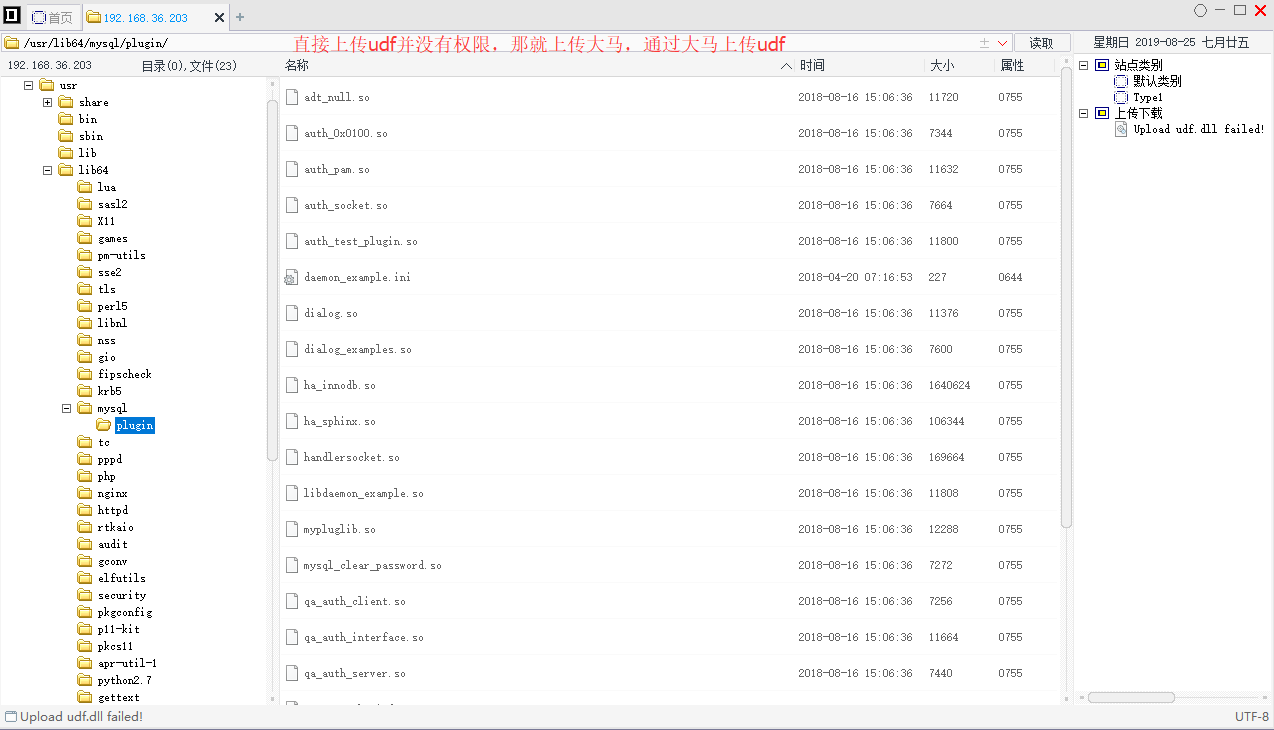Collapse the 'lib64' tree node
Viewport: 1274px width, 730px height.
47,170
